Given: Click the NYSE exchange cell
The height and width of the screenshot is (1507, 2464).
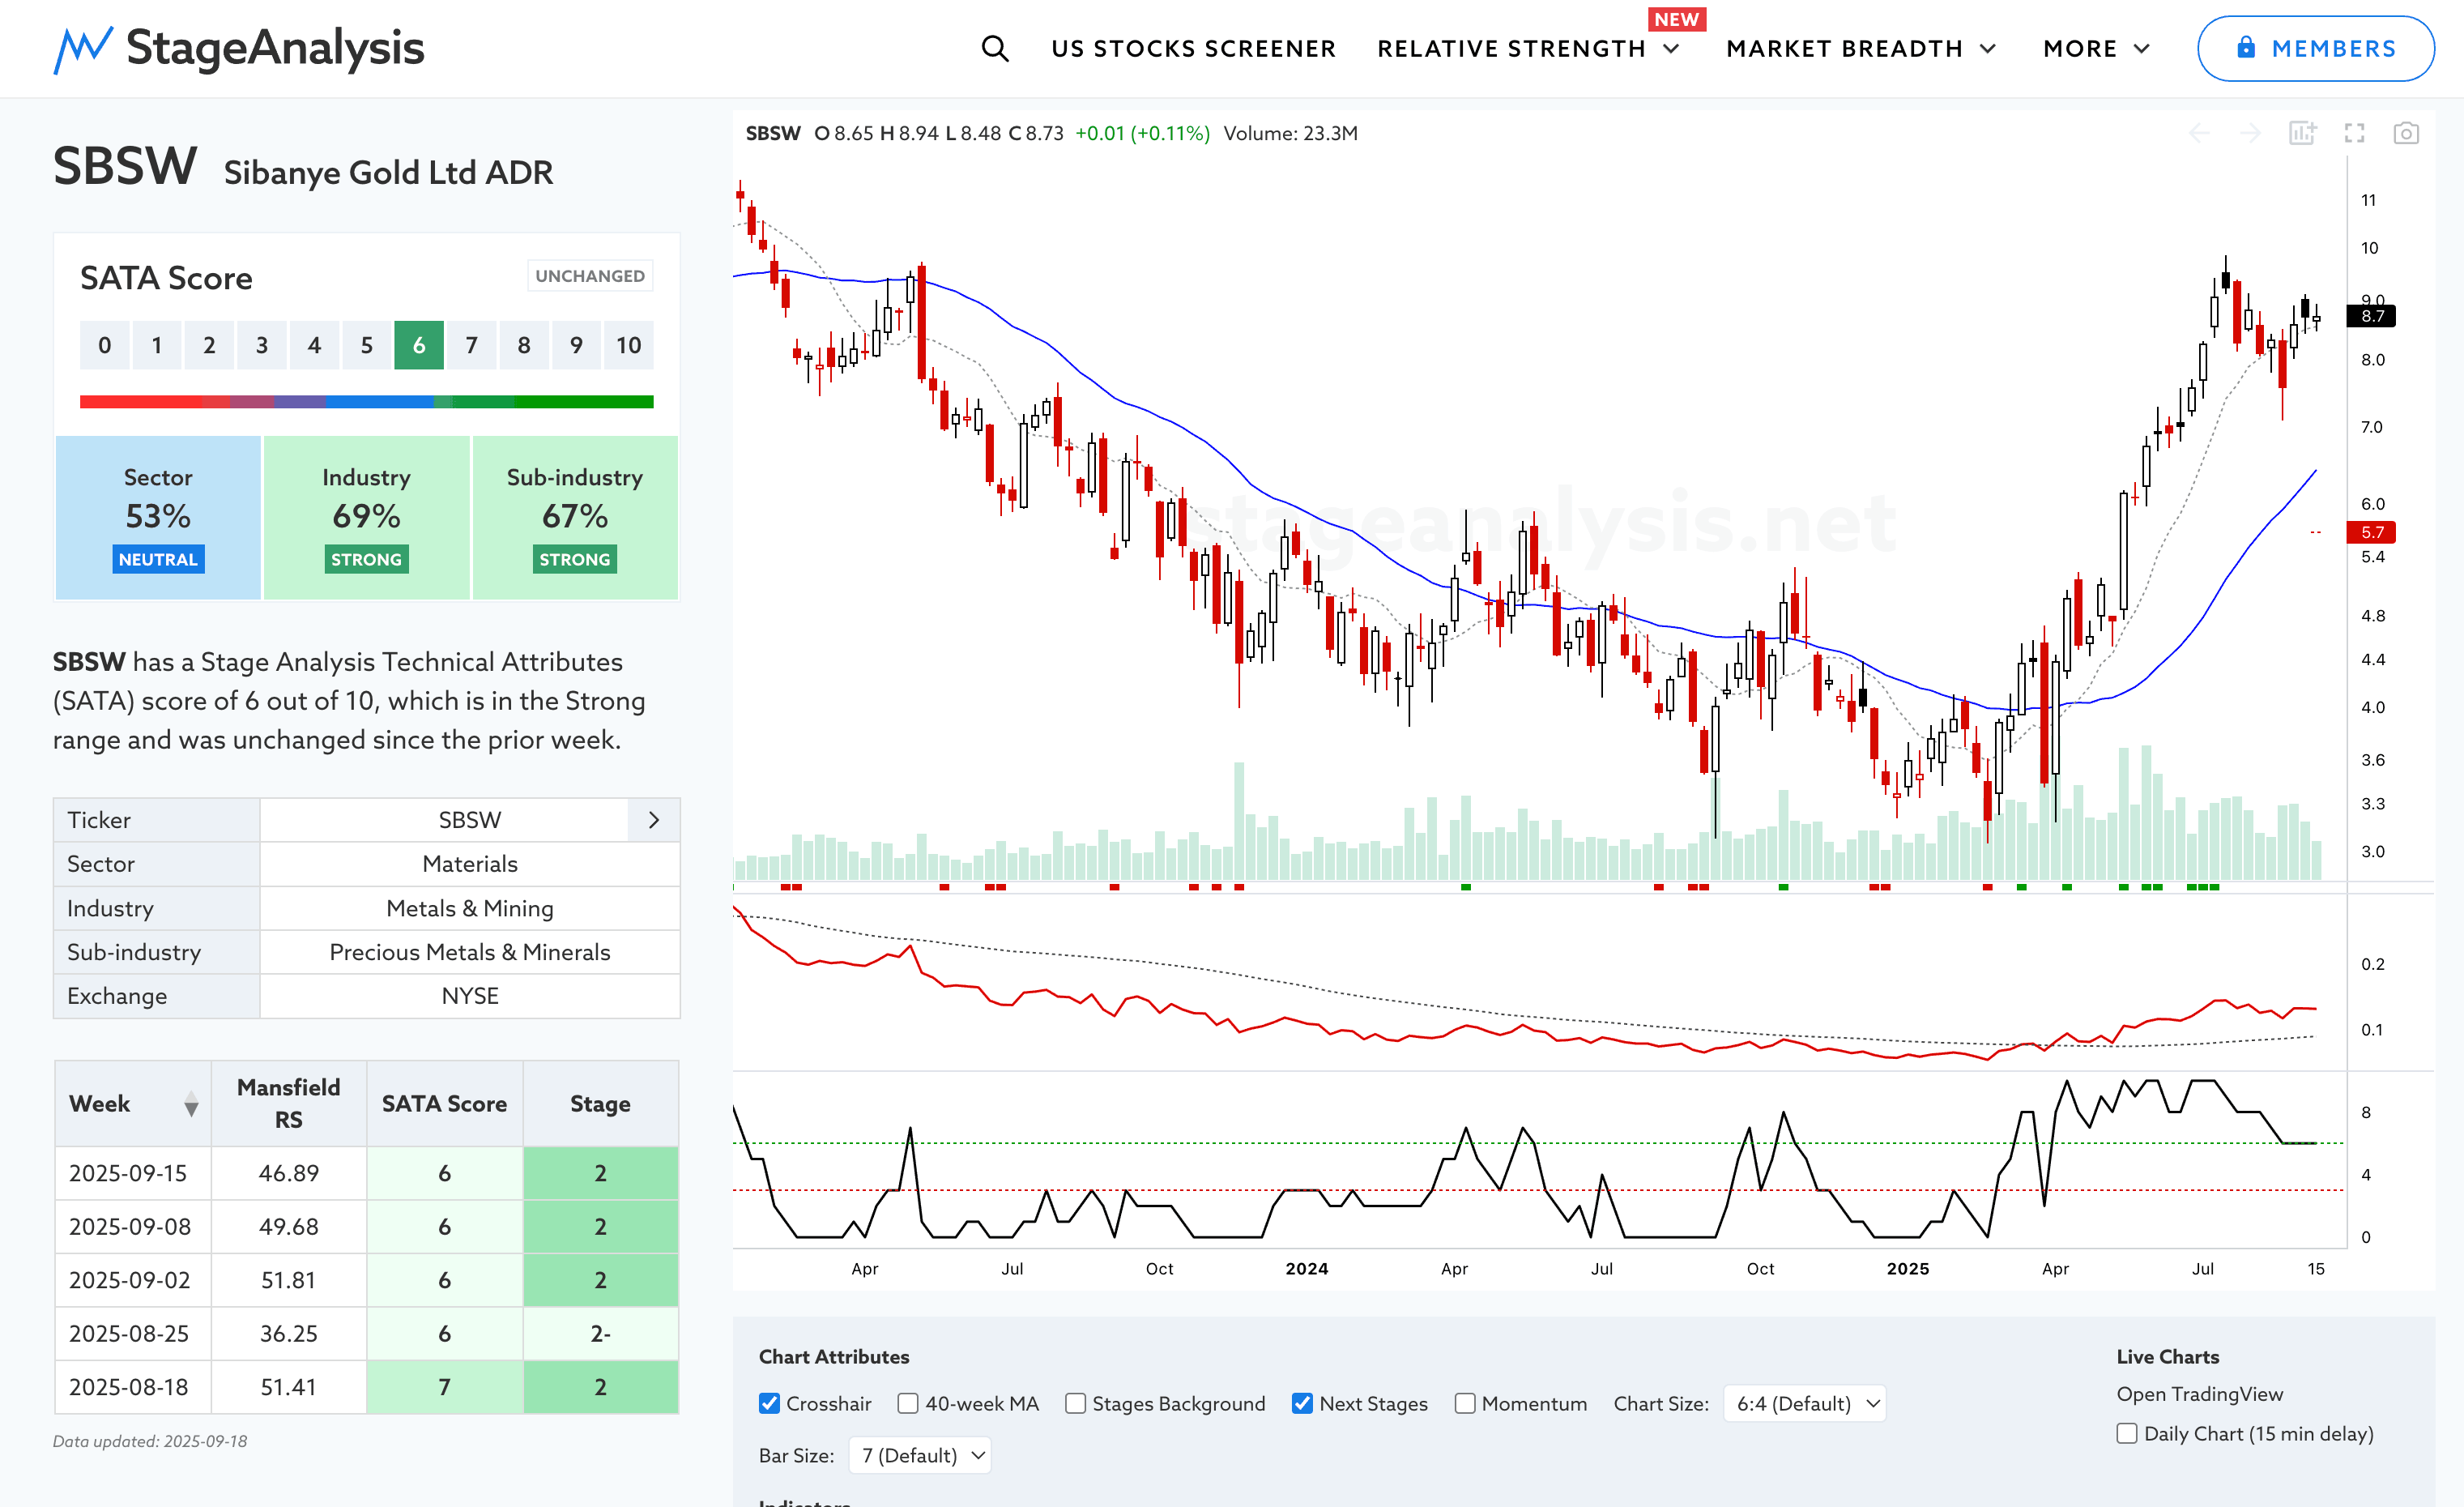Looking at the screenshot, I should pyautogui.click(x=470, y=996).
